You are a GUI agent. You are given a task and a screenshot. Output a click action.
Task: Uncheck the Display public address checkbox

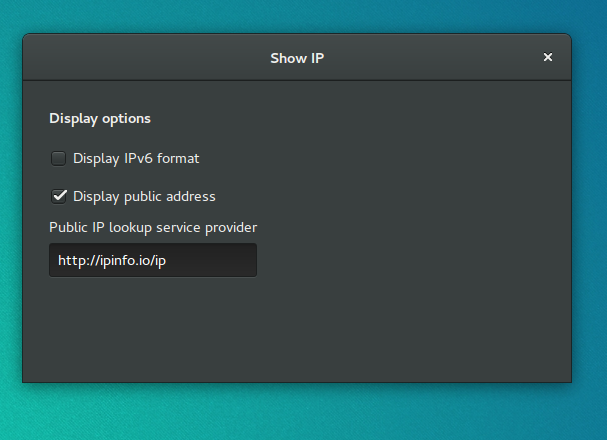(x=59, y=196)
